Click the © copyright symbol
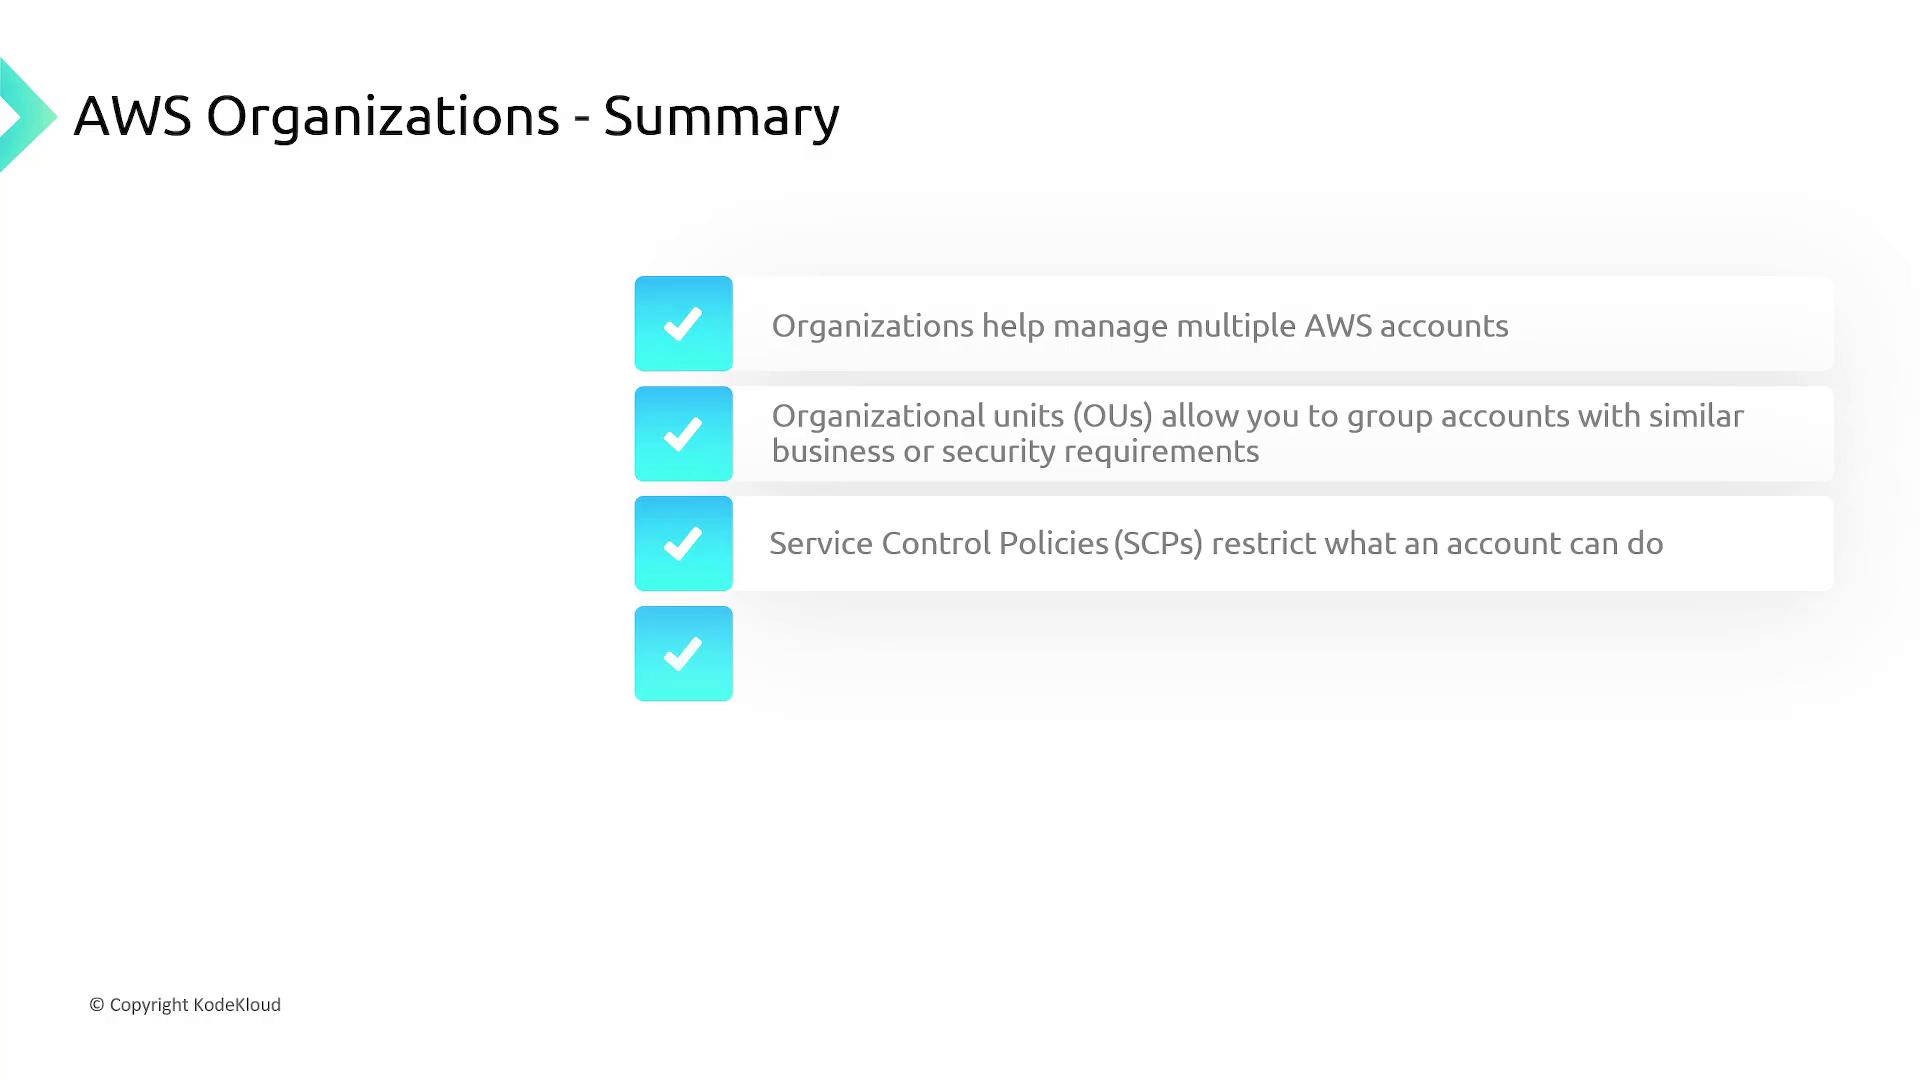The width and height of the screenshot is (1920, 1080). (97, 1005)
